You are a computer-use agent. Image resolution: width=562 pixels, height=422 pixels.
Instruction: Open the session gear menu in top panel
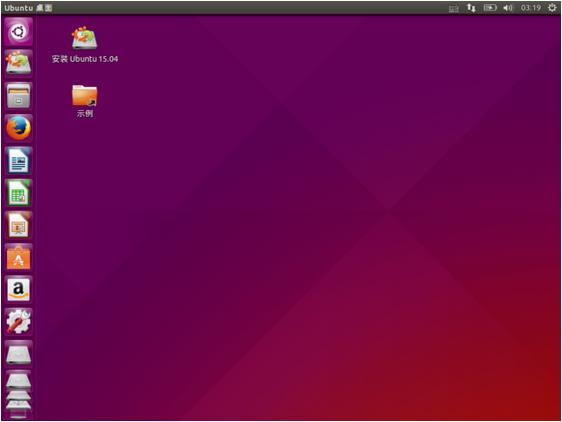[x=552, y=8]
